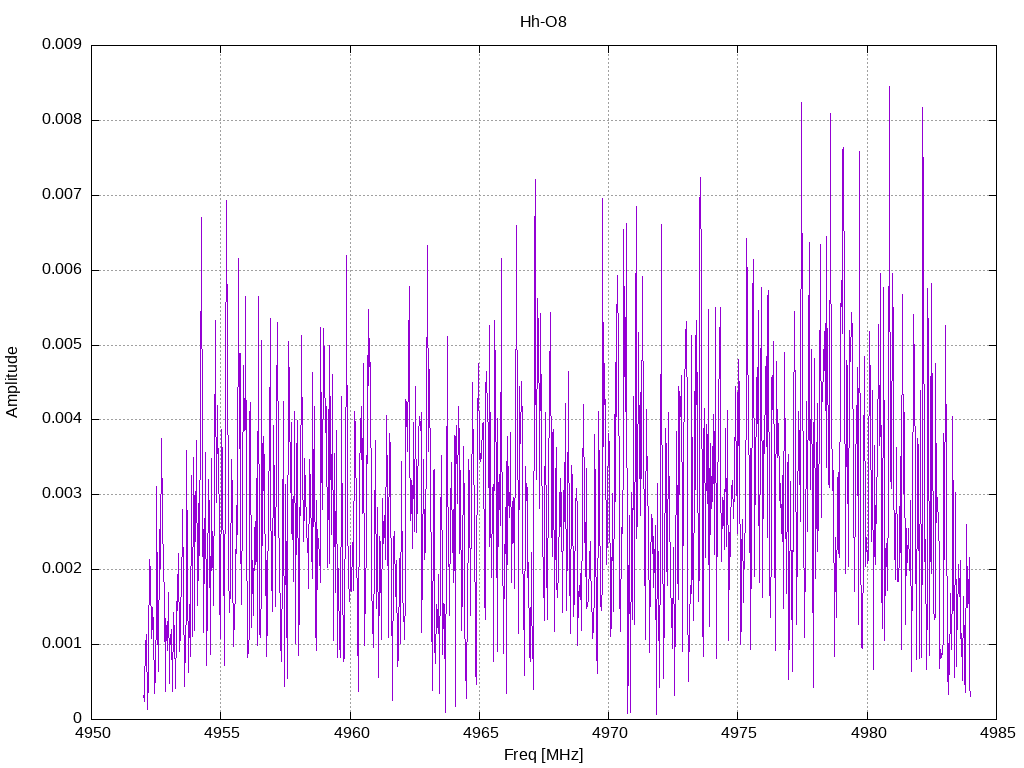The width and height of the screenshot is (1024, 768).
Task: Click y-axis tick label 0.004
Action: click(x=61, y=419)
